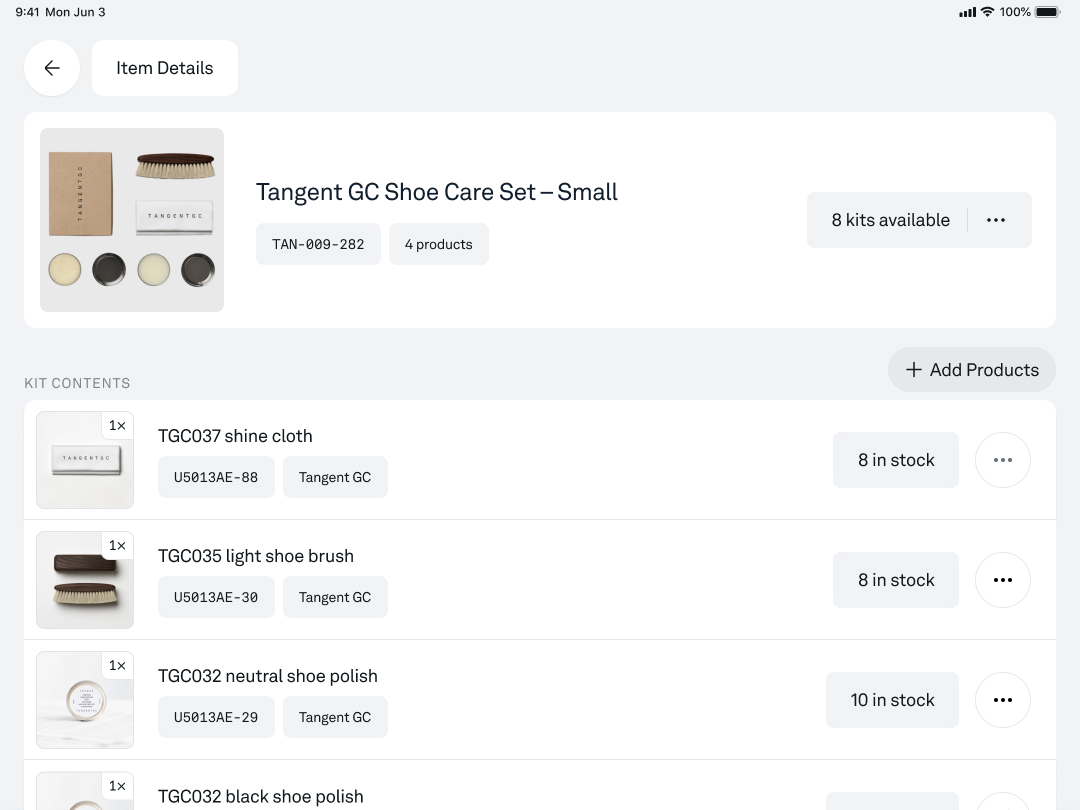
Task: Tap SKU tag U5013AE-30
Action: point(216,597)
